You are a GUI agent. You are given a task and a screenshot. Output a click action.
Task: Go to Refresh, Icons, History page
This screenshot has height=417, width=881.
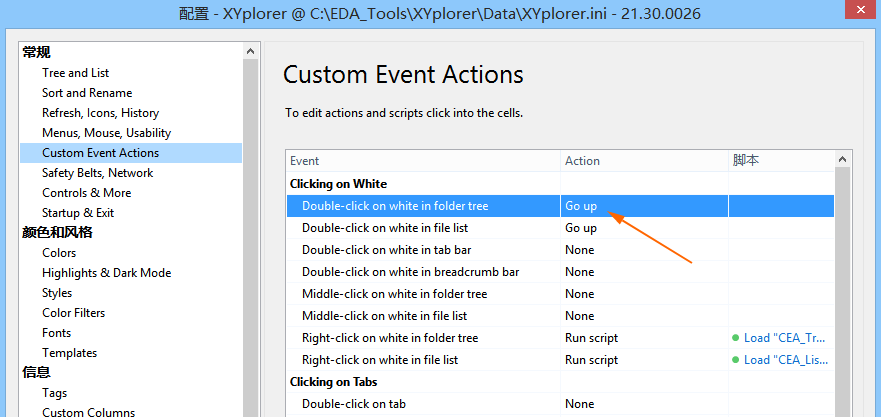click(x=100, y=113)
